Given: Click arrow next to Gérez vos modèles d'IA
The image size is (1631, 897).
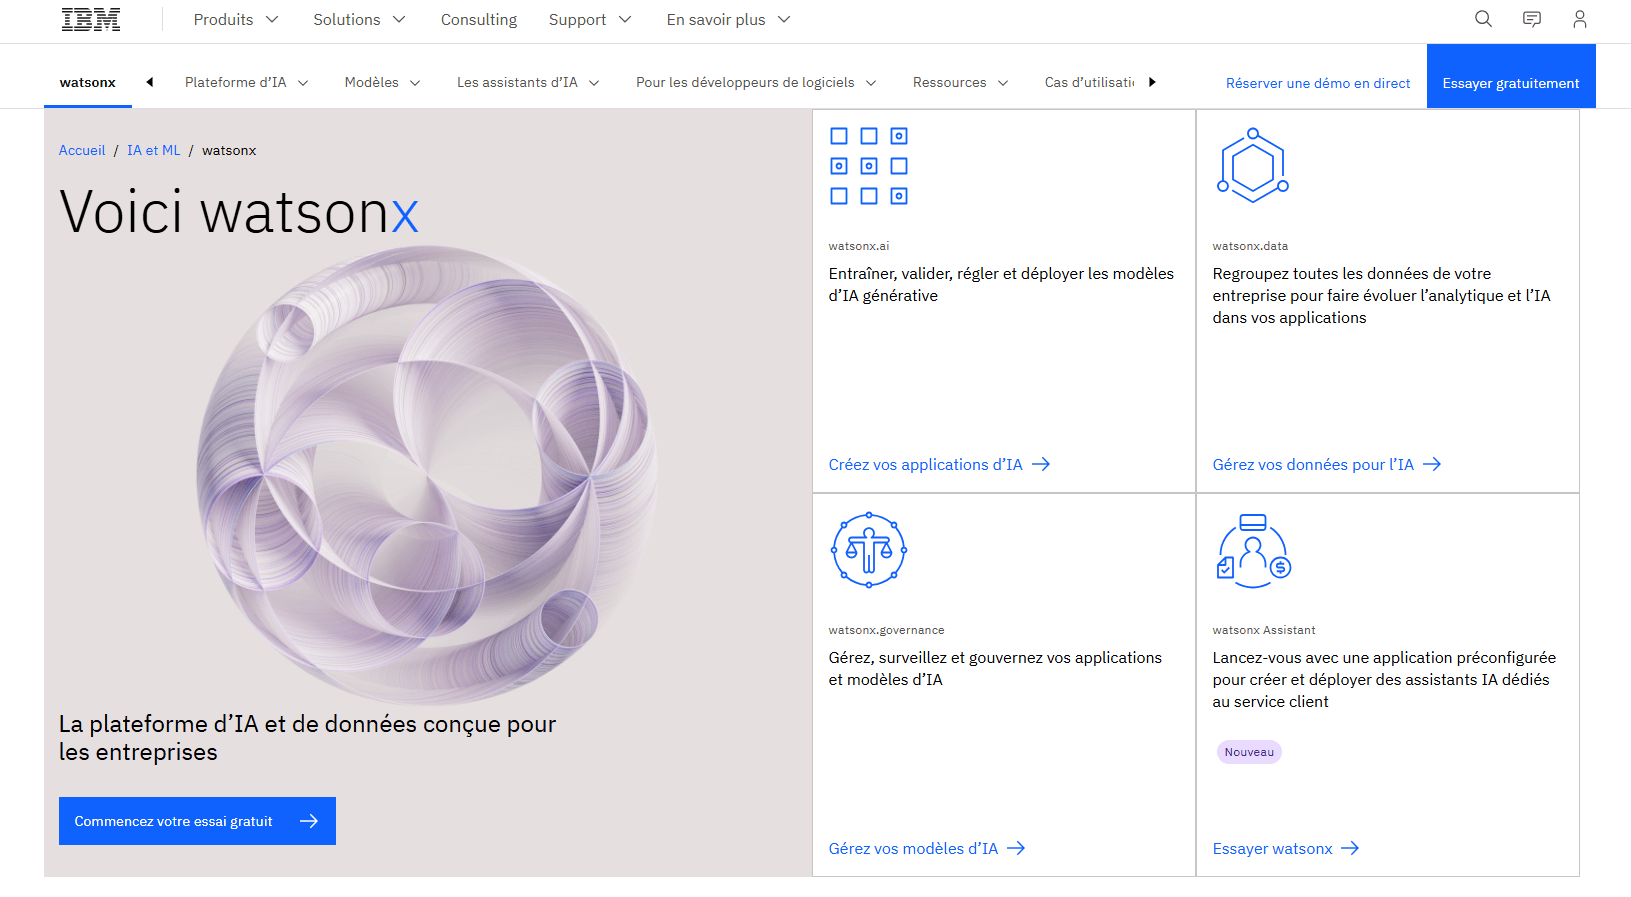Looking at the screenshot, I should click(1016, 848).
